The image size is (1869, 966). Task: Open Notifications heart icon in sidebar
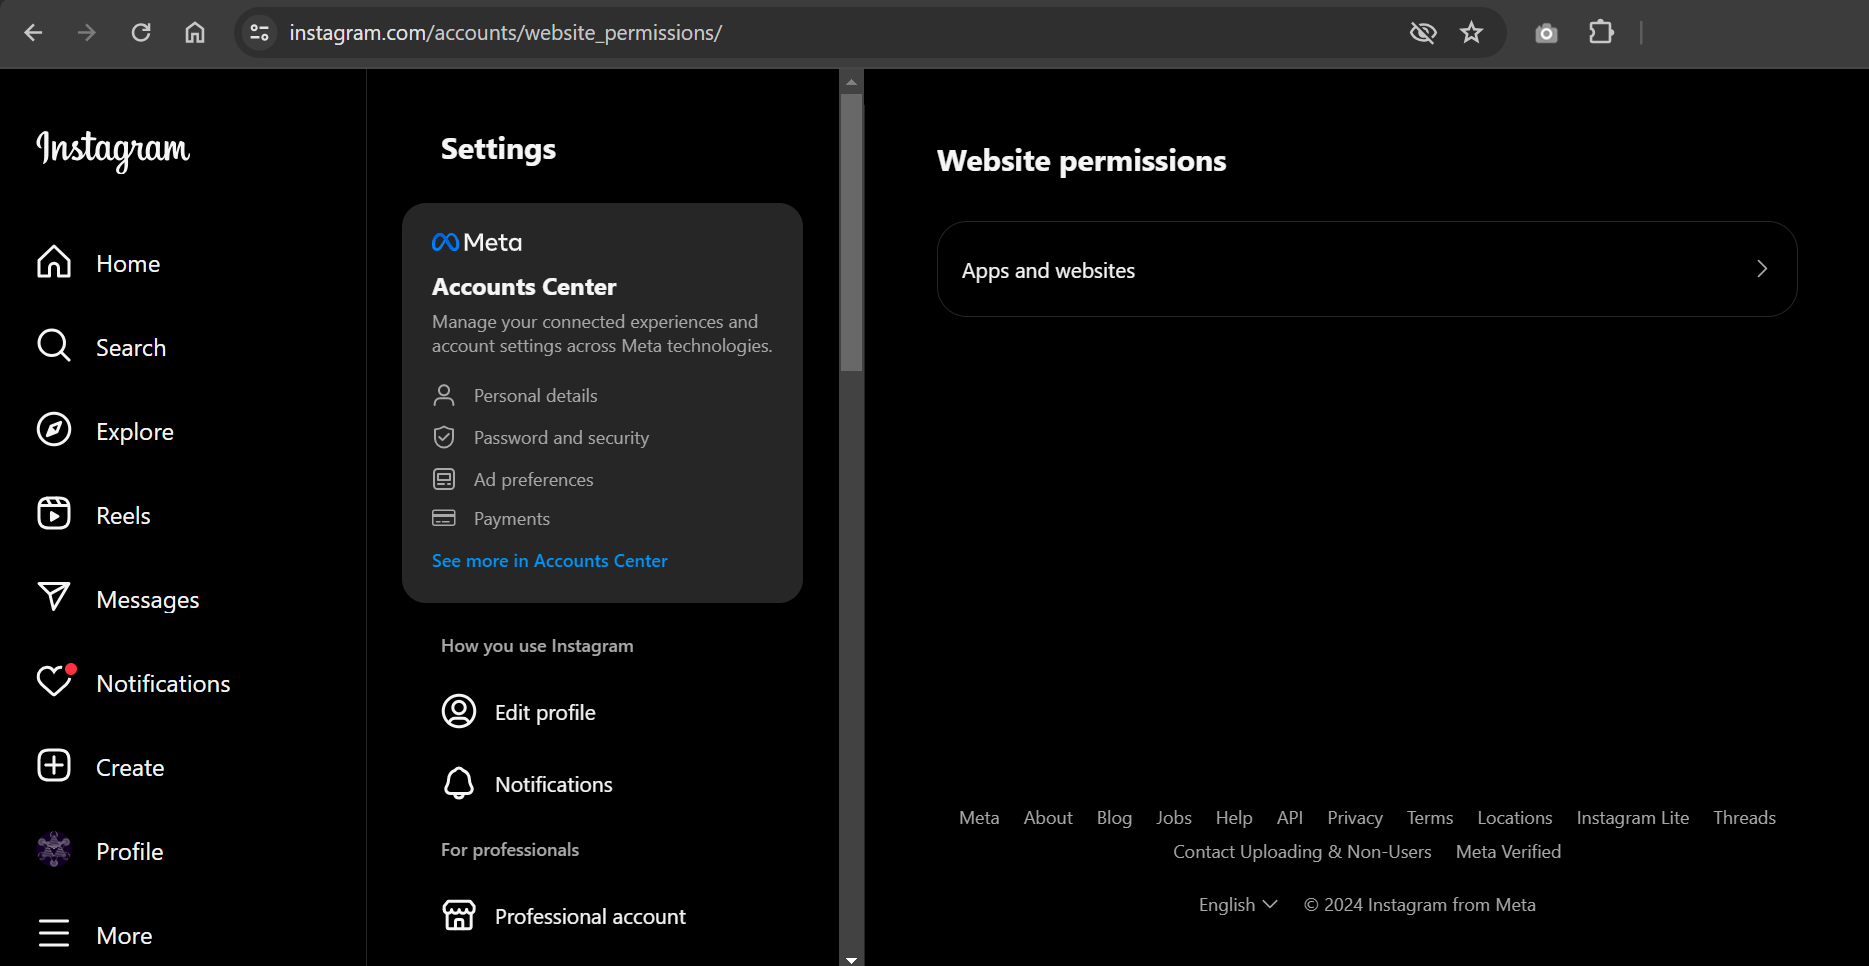coord(54,682)
